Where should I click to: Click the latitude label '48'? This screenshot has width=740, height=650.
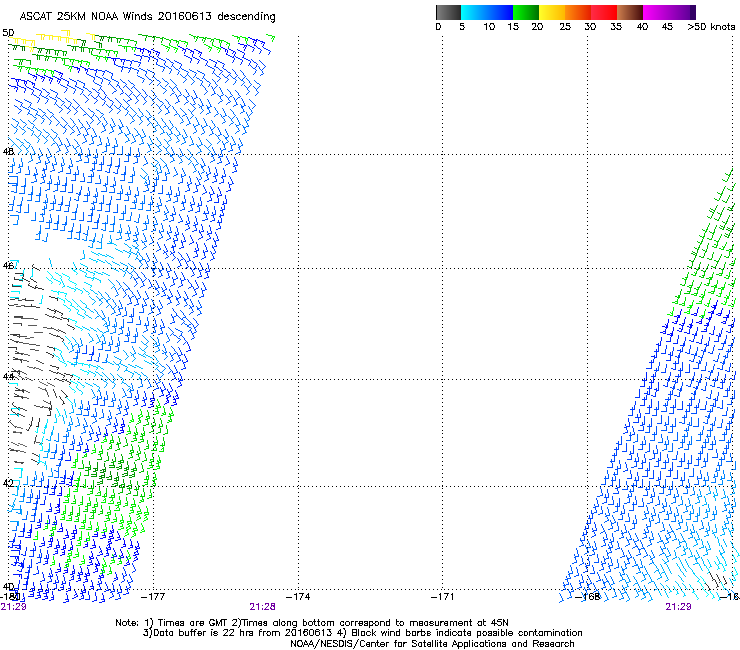[8, 152]
